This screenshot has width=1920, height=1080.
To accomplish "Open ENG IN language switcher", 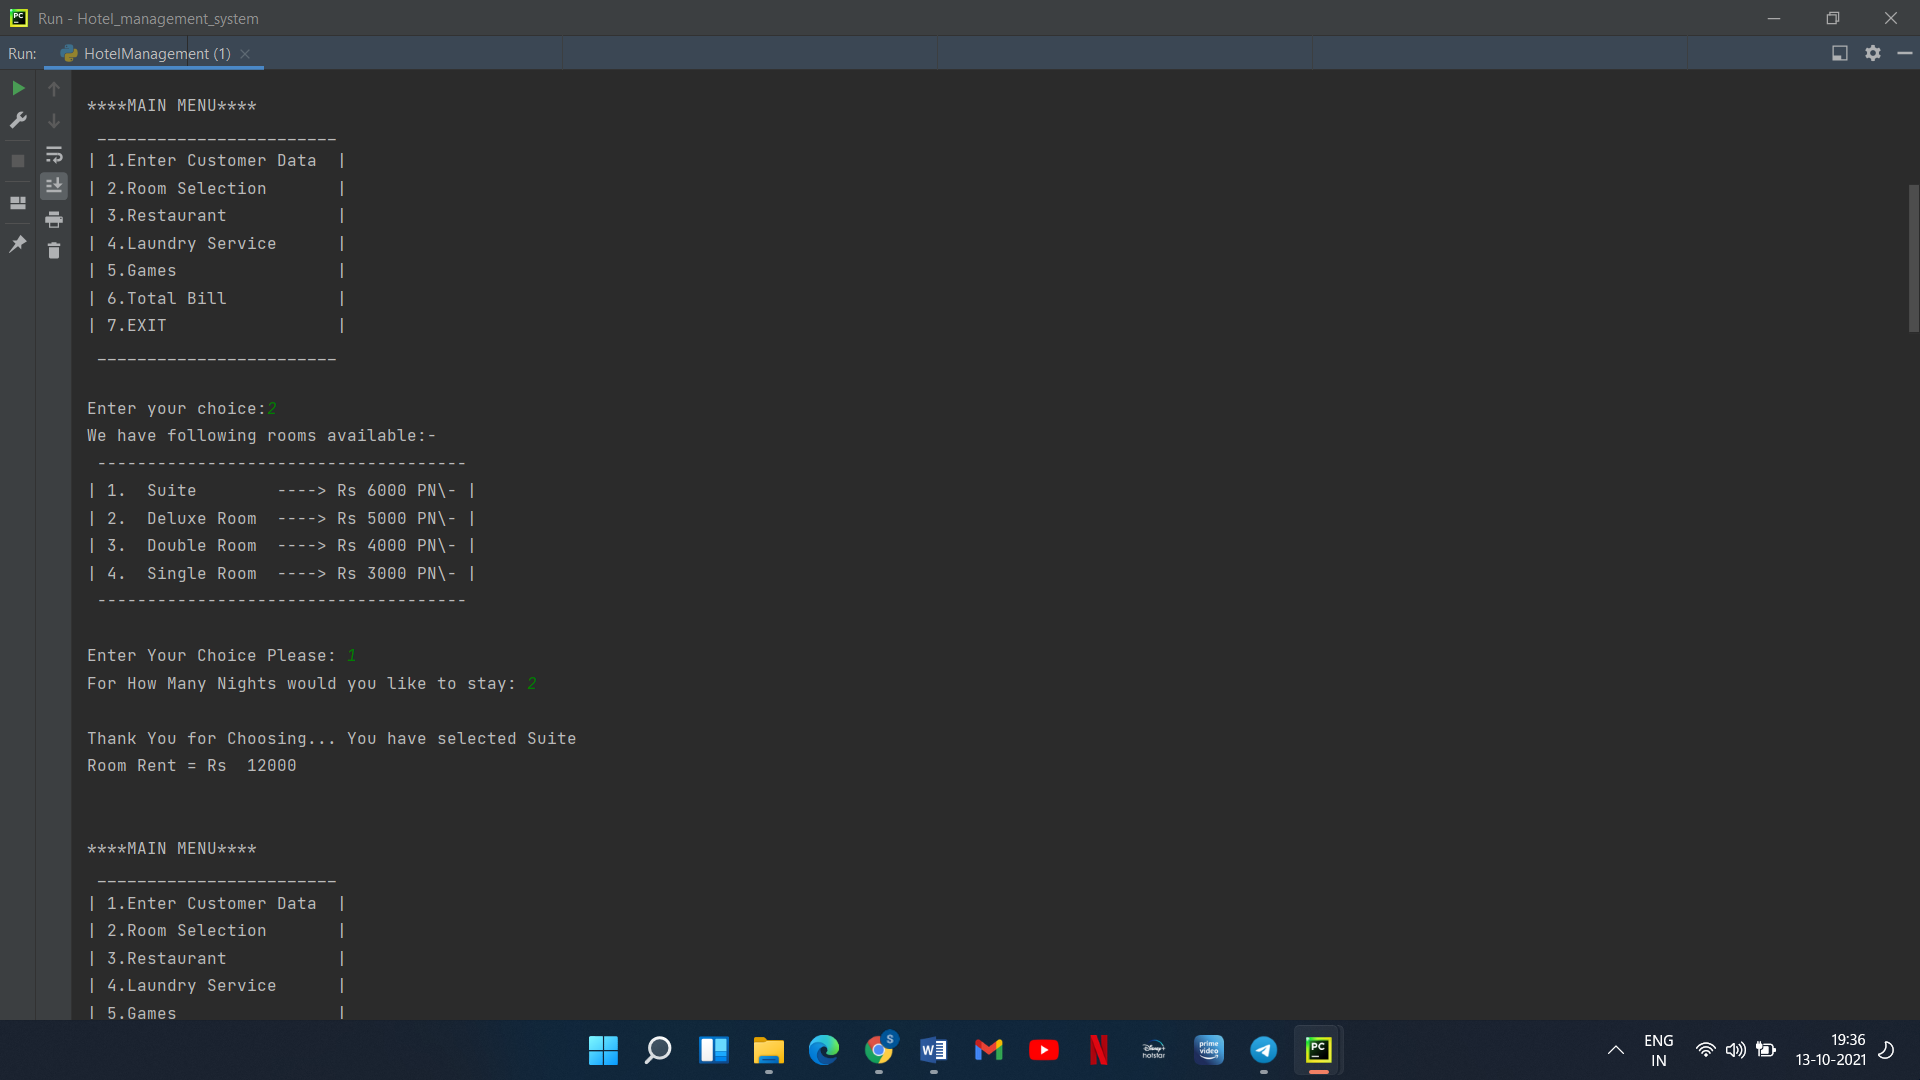I will tap(1658, 1050).
